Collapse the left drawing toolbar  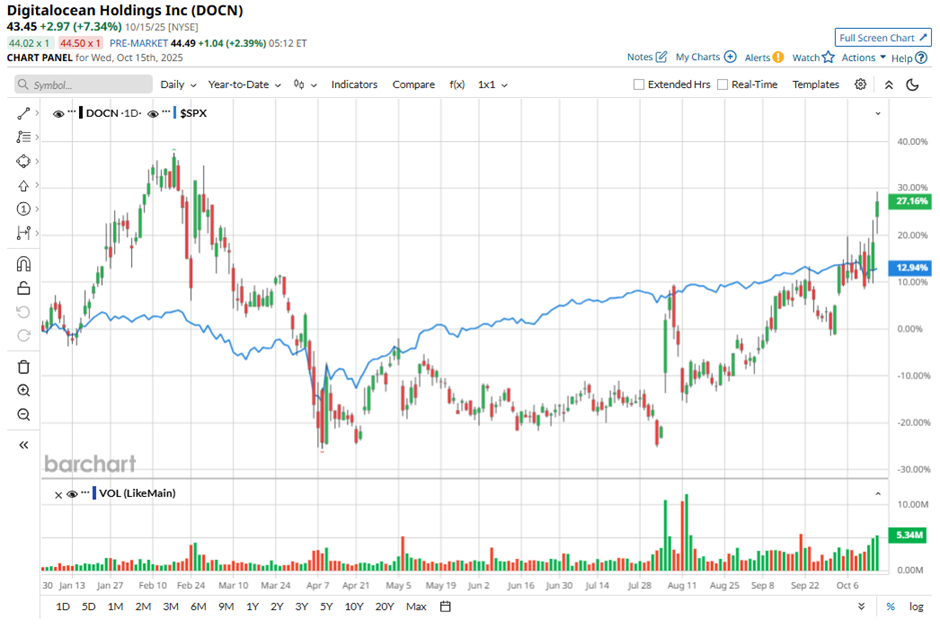point(23,445)
